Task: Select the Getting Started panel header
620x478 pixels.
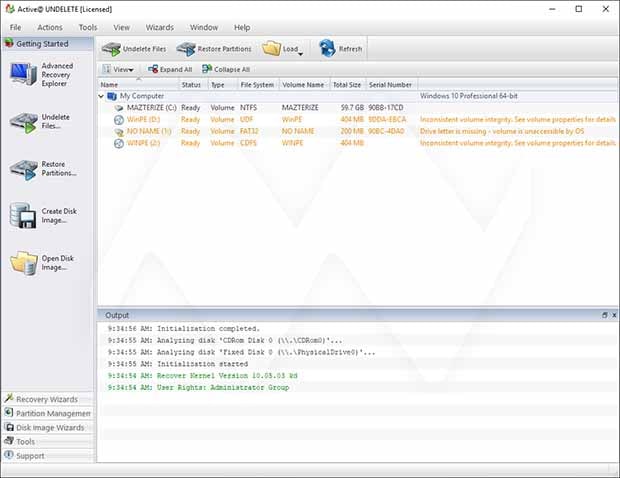Action: click(47, 43)
